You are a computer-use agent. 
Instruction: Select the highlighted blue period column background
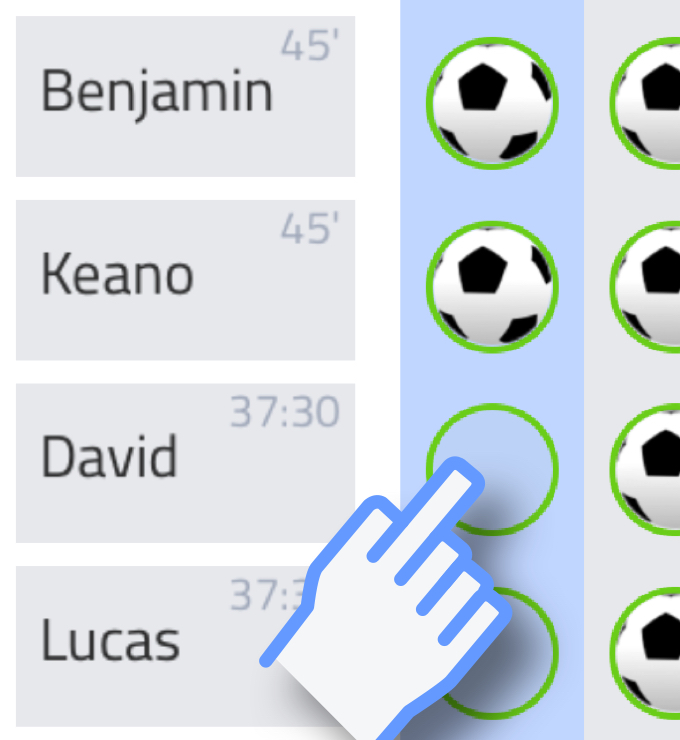click(x=492, y=370)
